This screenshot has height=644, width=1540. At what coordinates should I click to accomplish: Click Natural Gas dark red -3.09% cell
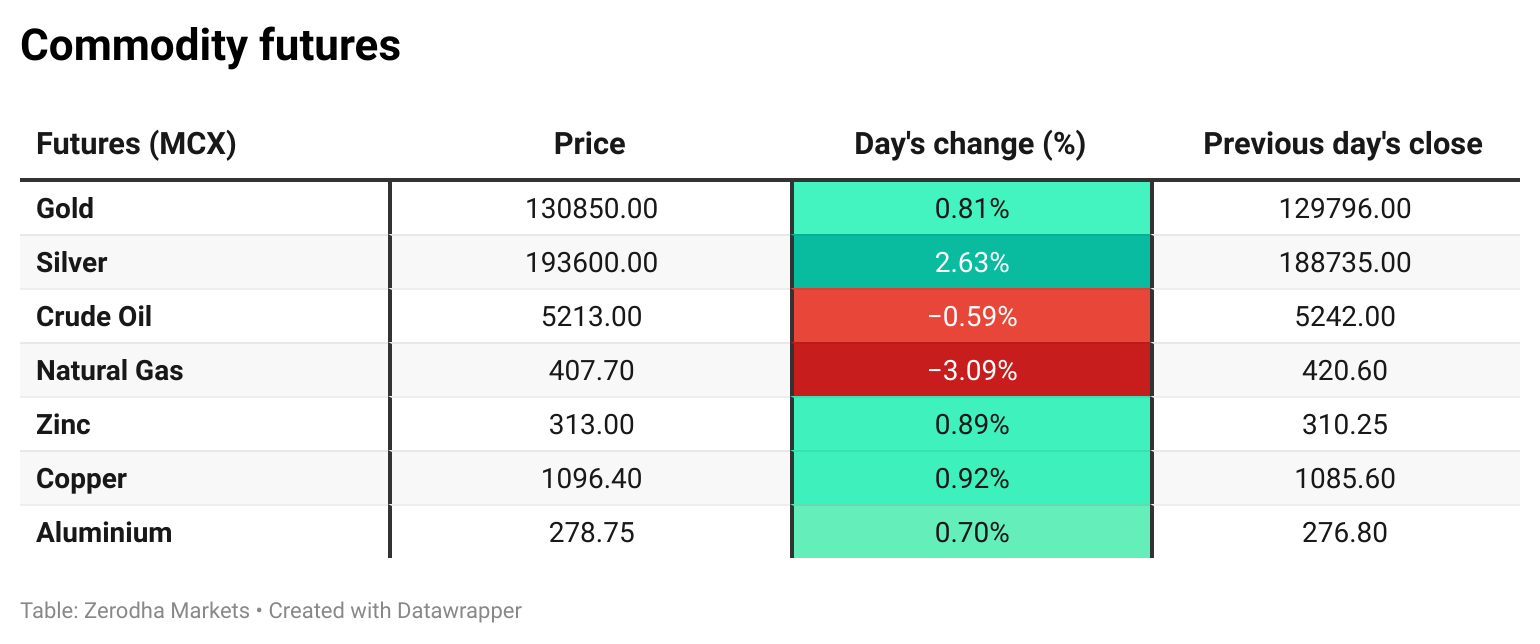coord(971,371)
